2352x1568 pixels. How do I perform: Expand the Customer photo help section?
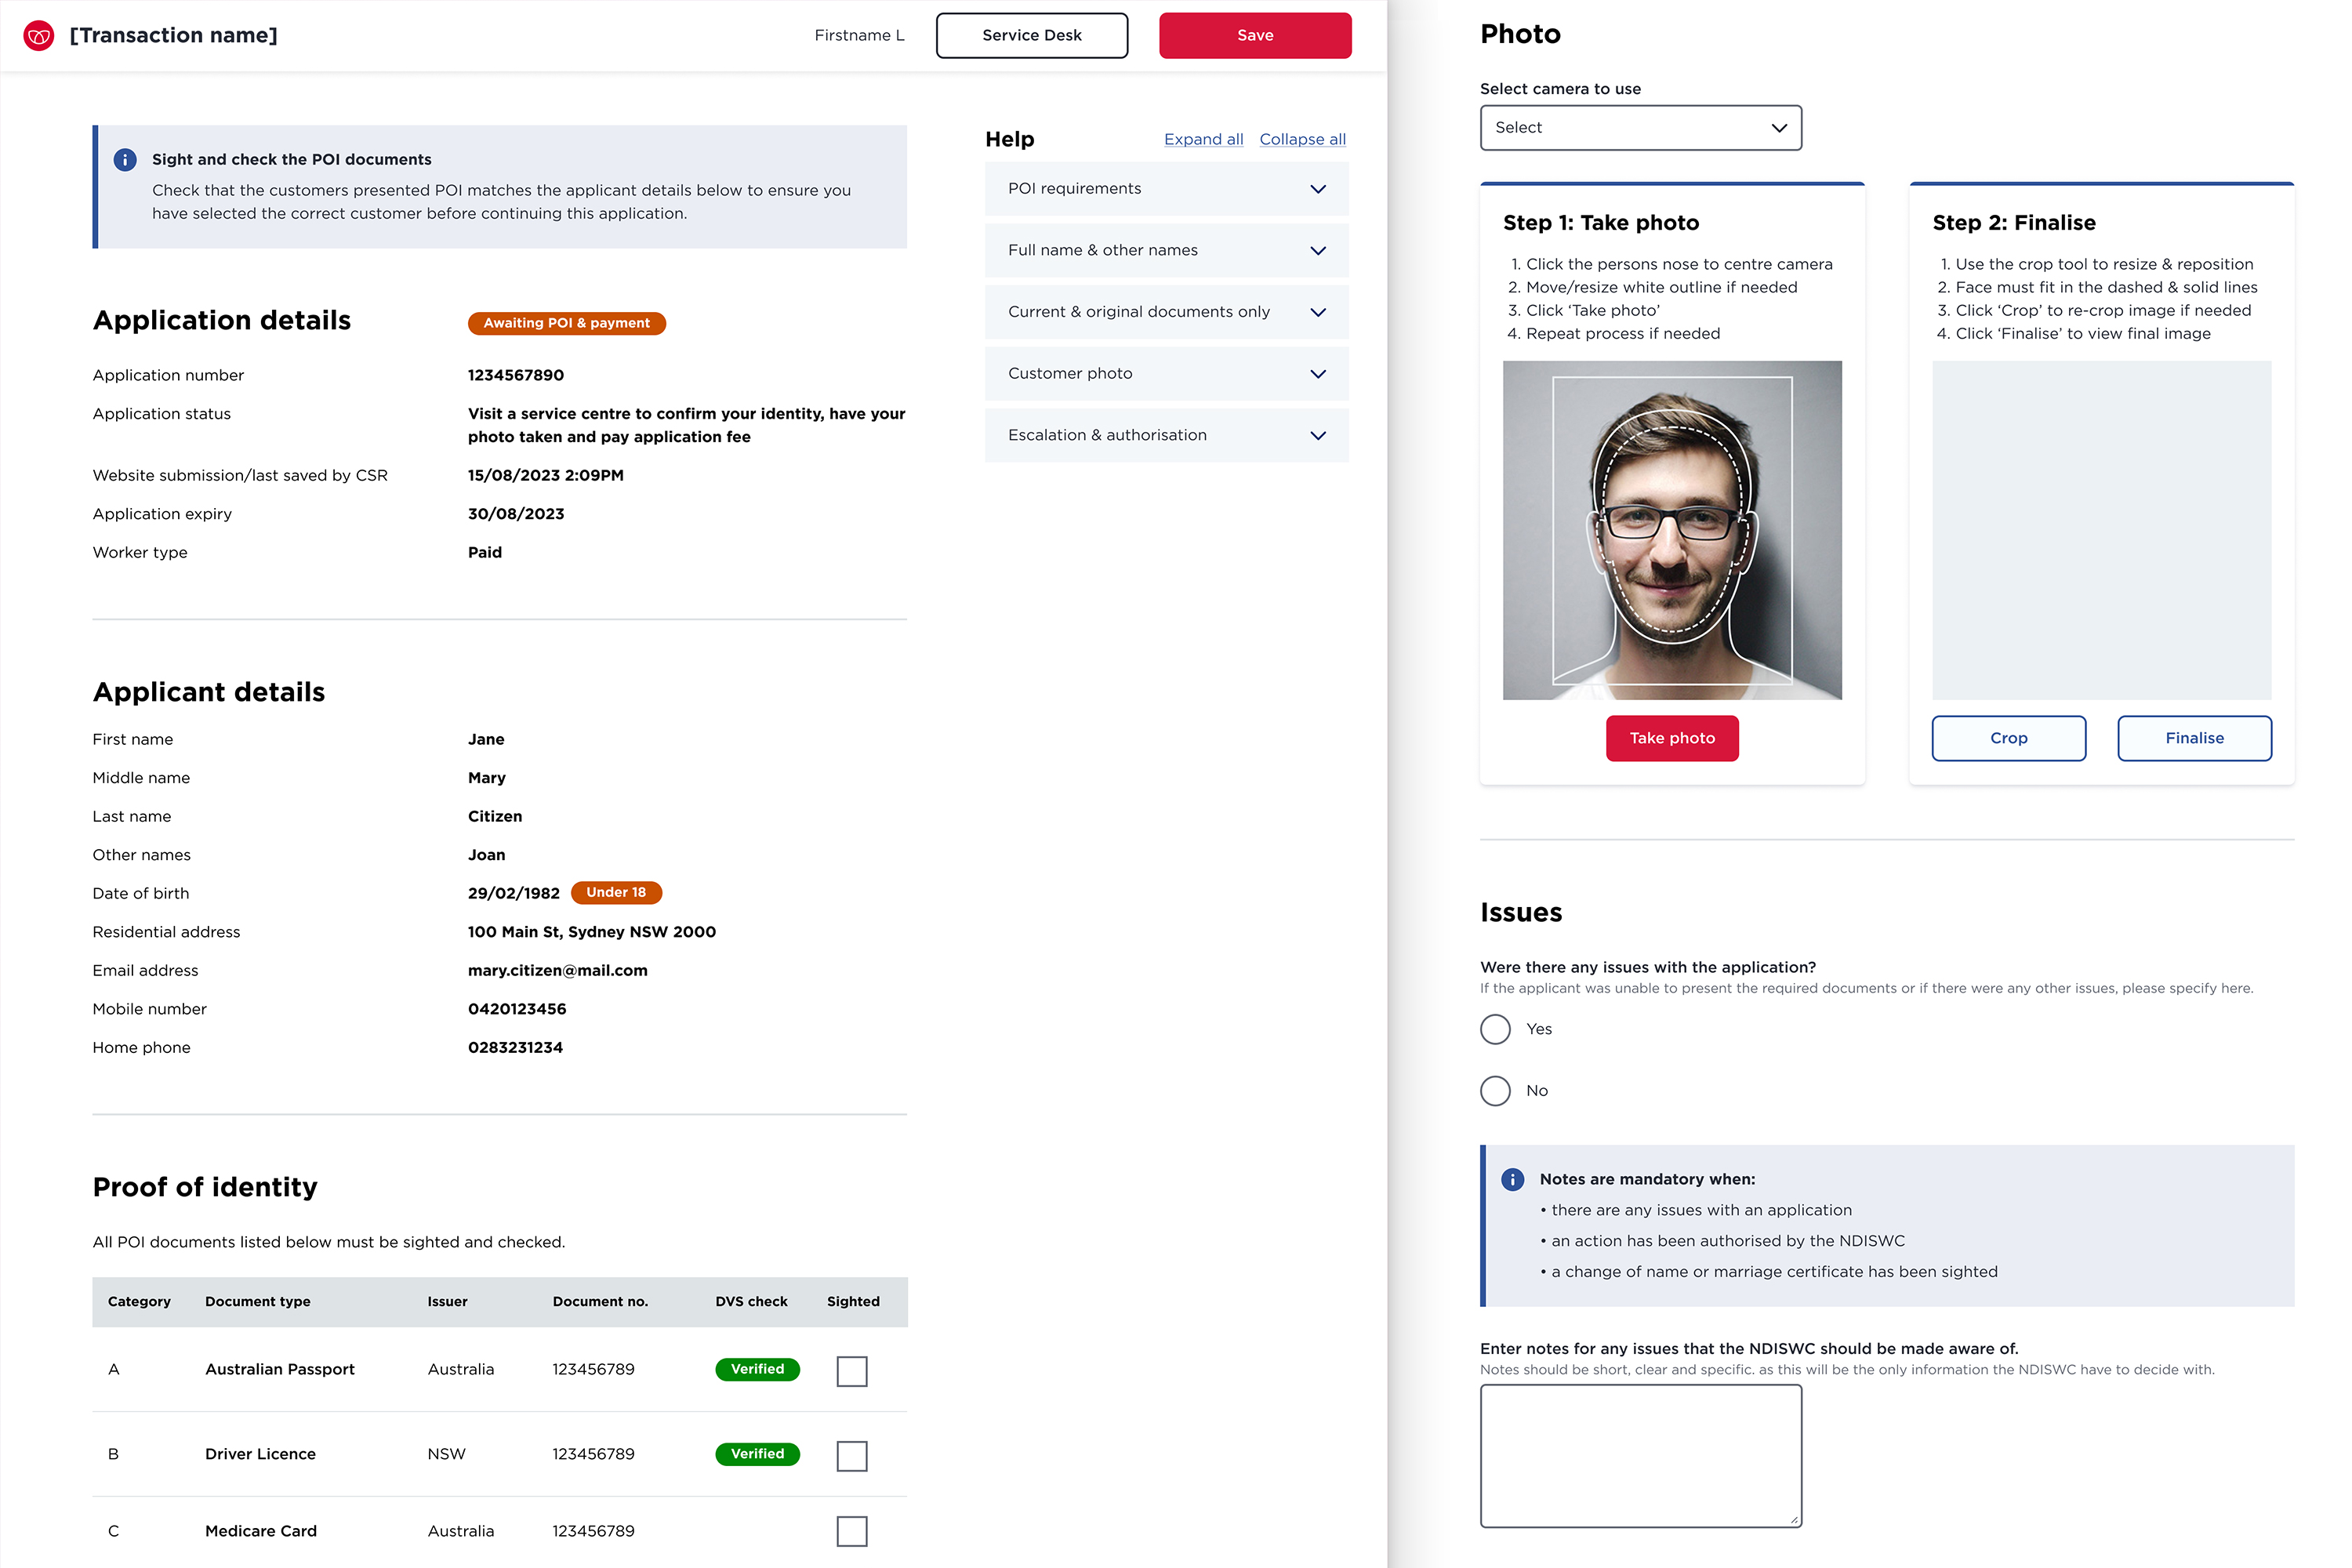(1167, 374)
